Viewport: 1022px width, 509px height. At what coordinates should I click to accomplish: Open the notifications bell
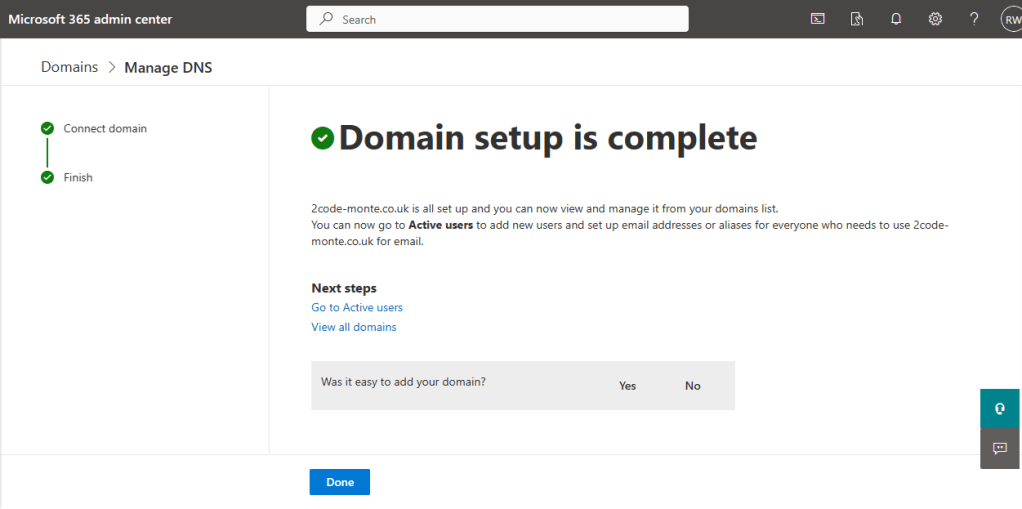pos(896,19)
